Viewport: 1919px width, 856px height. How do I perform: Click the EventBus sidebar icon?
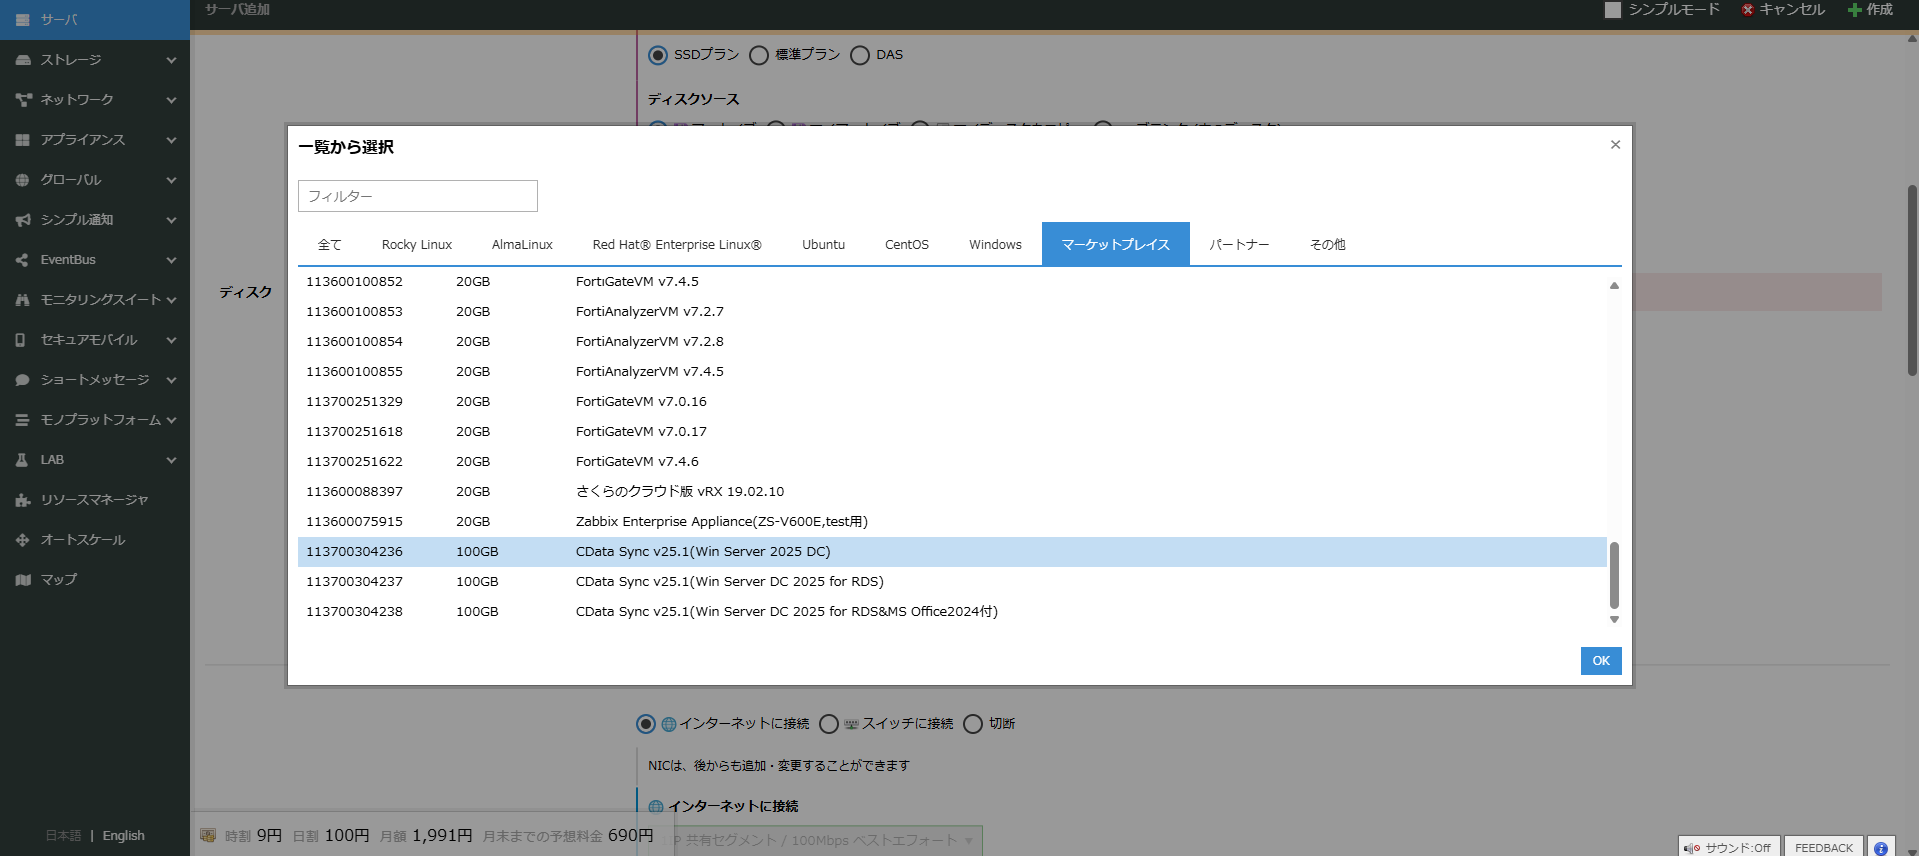point(23,260)
